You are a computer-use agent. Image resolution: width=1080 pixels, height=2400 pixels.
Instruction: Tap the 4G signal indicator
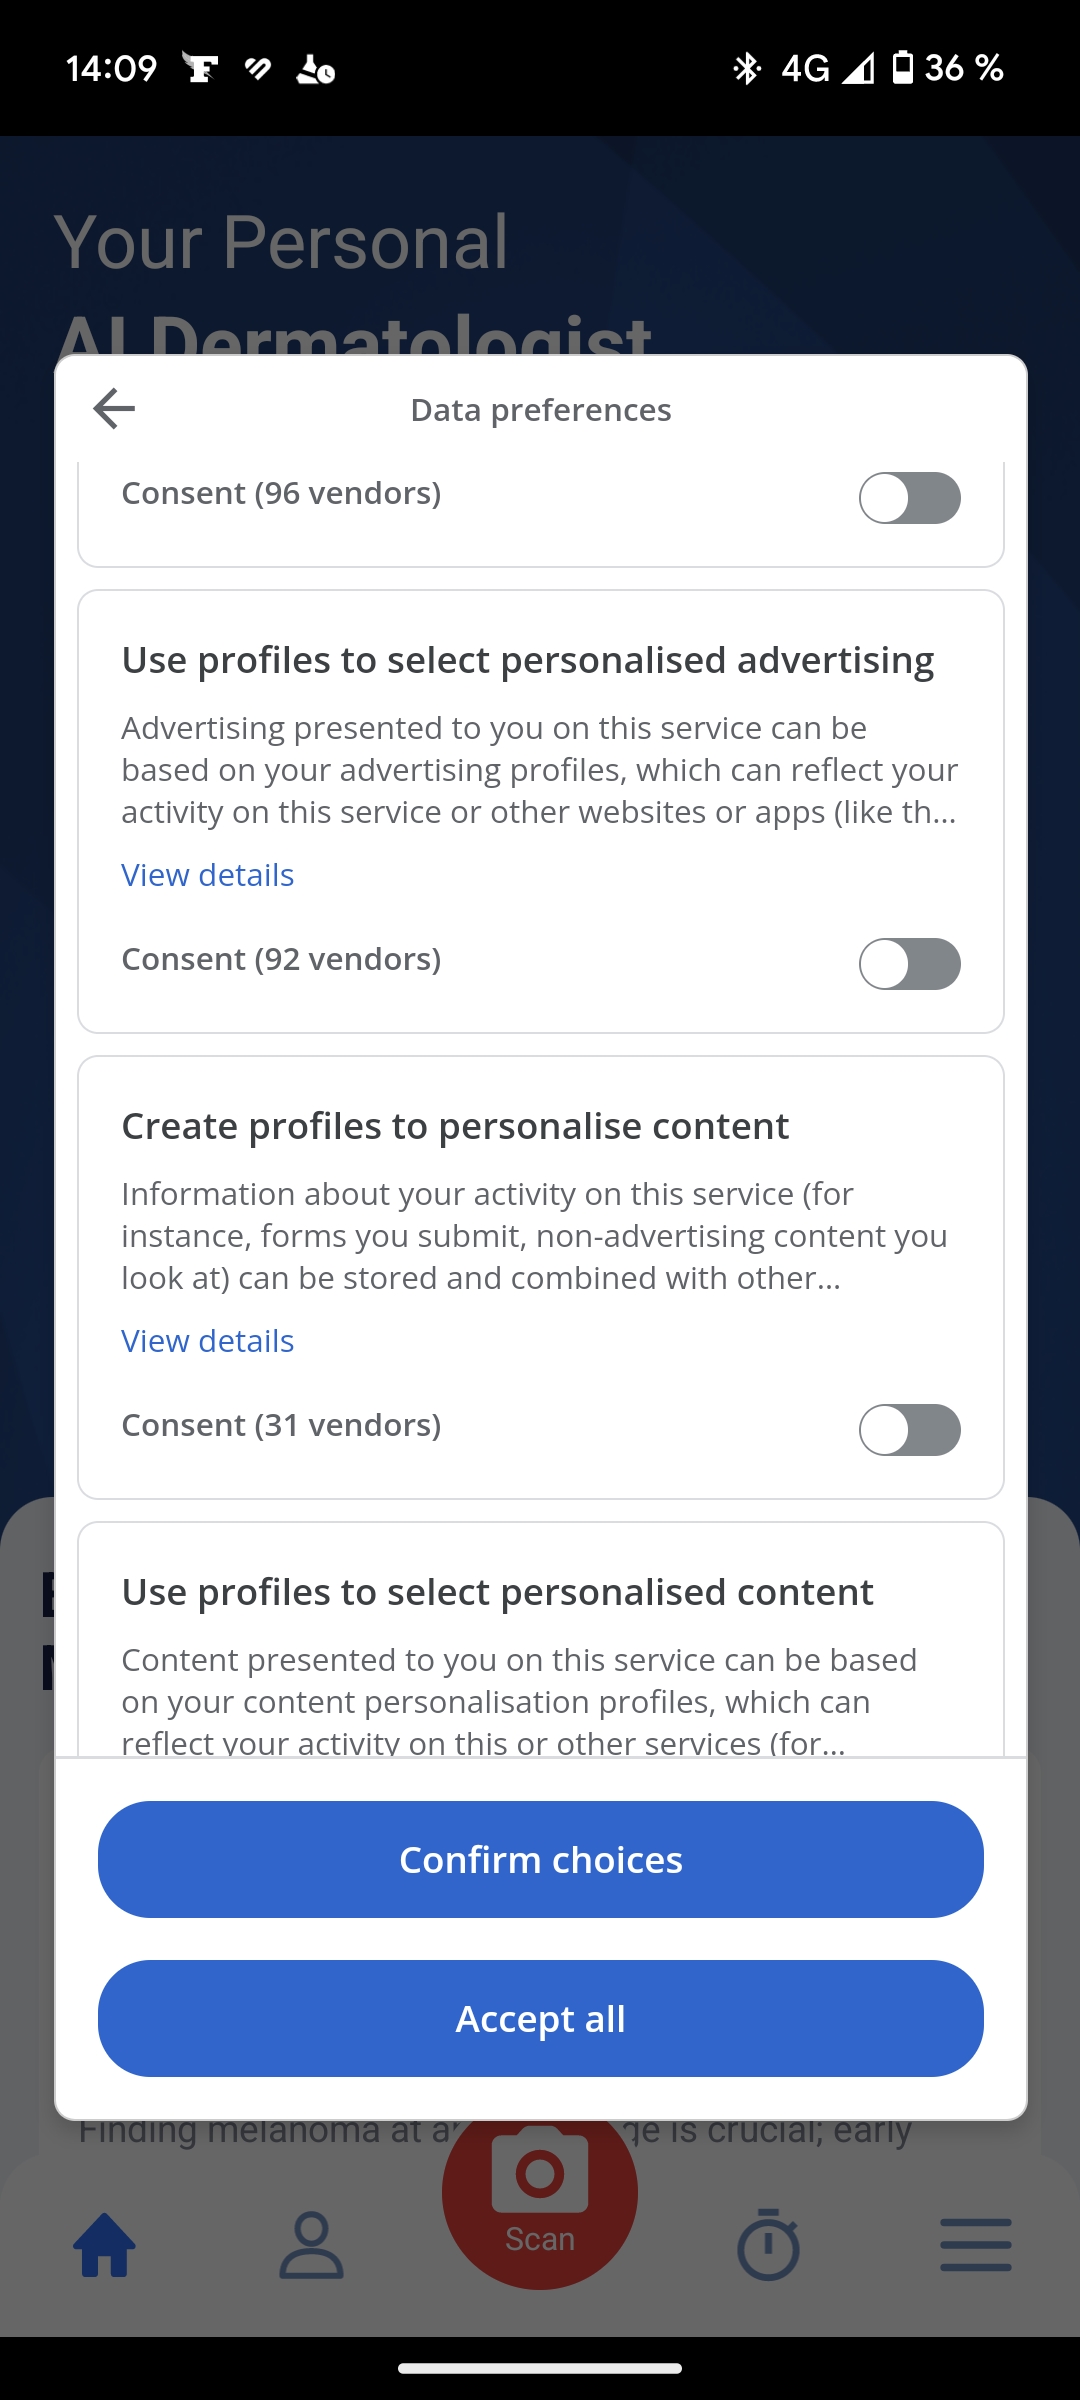click(x=805, y=68)
